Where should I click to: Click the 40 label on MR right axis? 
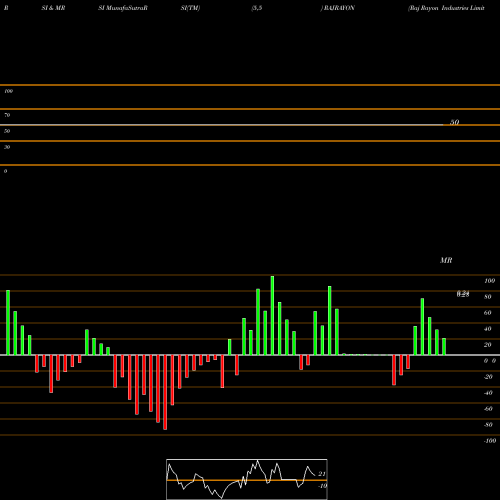tap(488, 329)
